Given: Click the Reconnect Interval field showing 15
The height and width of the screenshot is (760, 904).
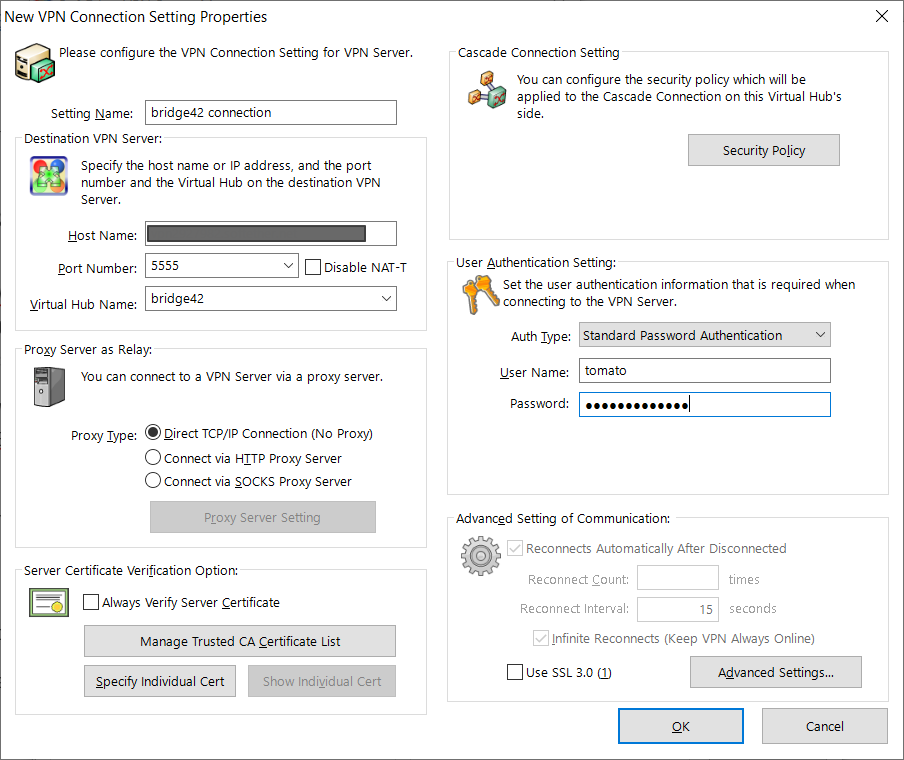Looking at the screenshot, I should pos(678,608).
